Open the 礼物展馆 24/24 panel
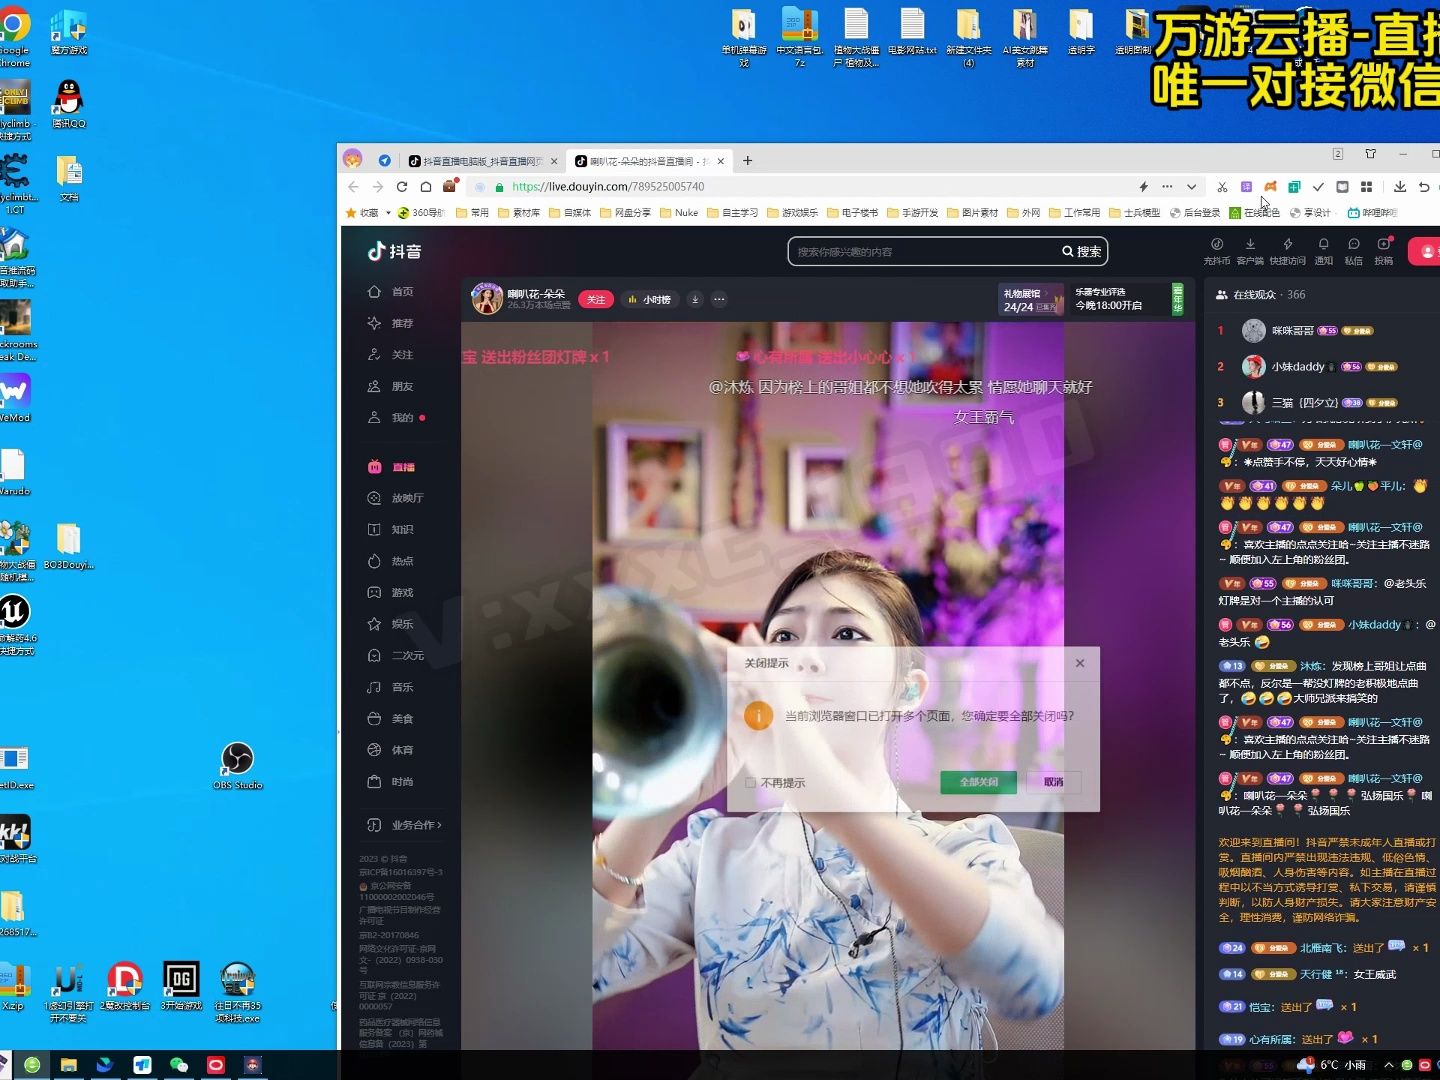This screenshot has width=1440, height=1080. click(x=1031, y=300)
